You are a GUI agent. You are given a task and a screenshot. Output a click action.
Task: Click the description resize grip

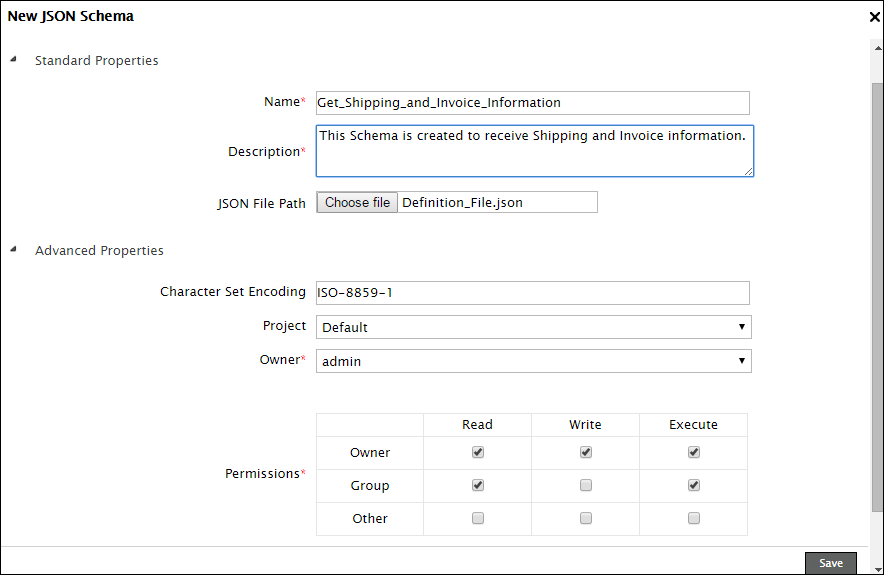748,171
